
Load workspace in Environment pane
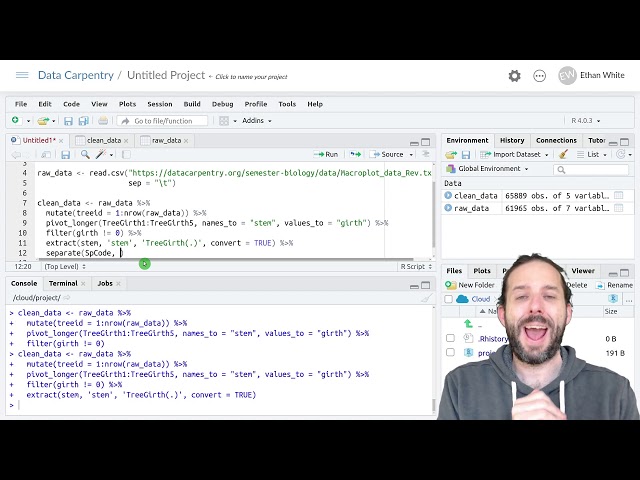(451, 155)
